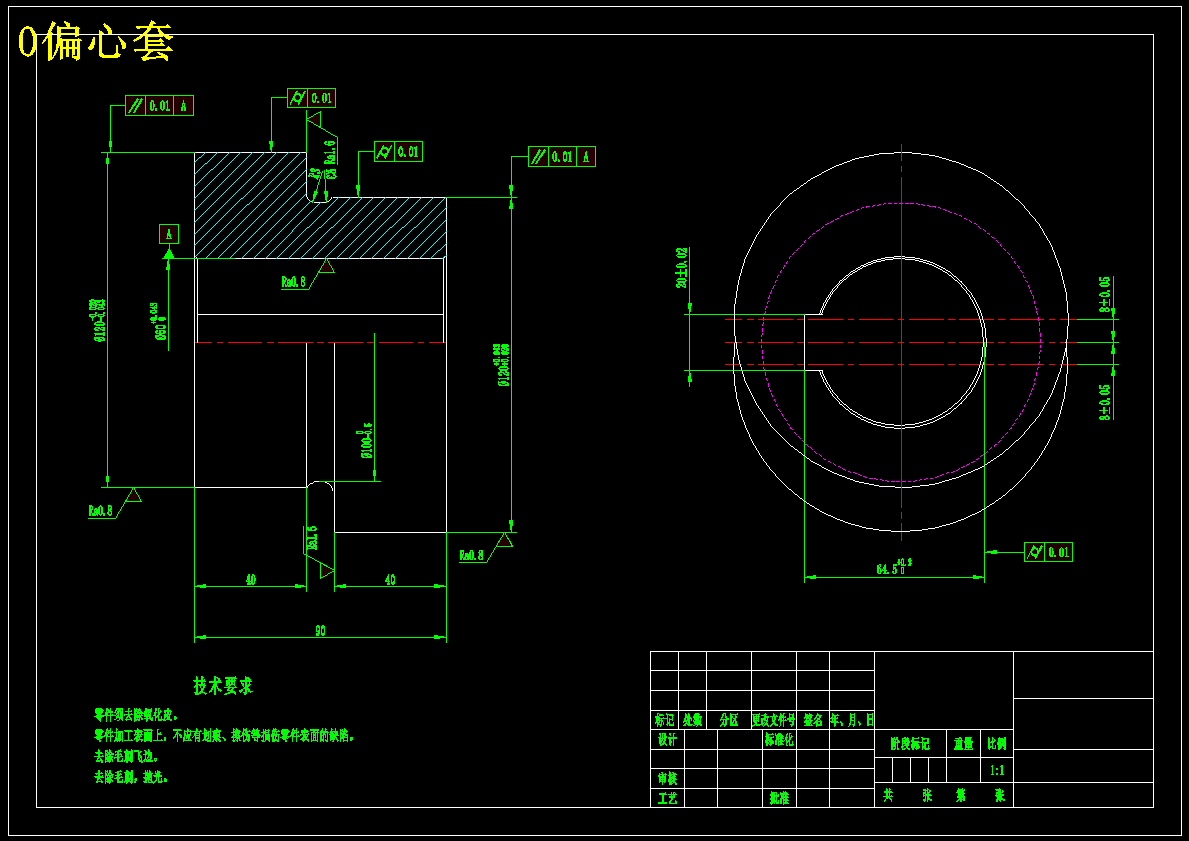Screen dimensions: 1189x841
Task: Click the 年、月、日 title block cell
Action: [852, 720]
